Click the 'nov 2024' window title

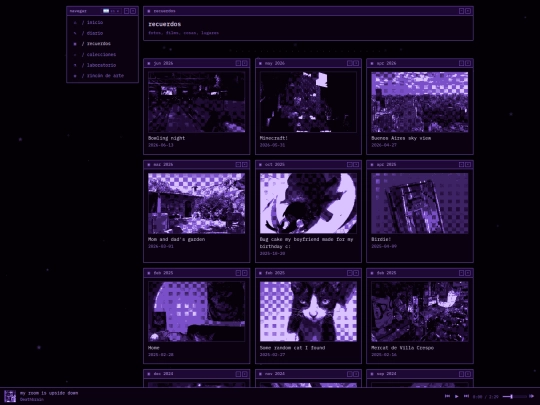[275, 374]
